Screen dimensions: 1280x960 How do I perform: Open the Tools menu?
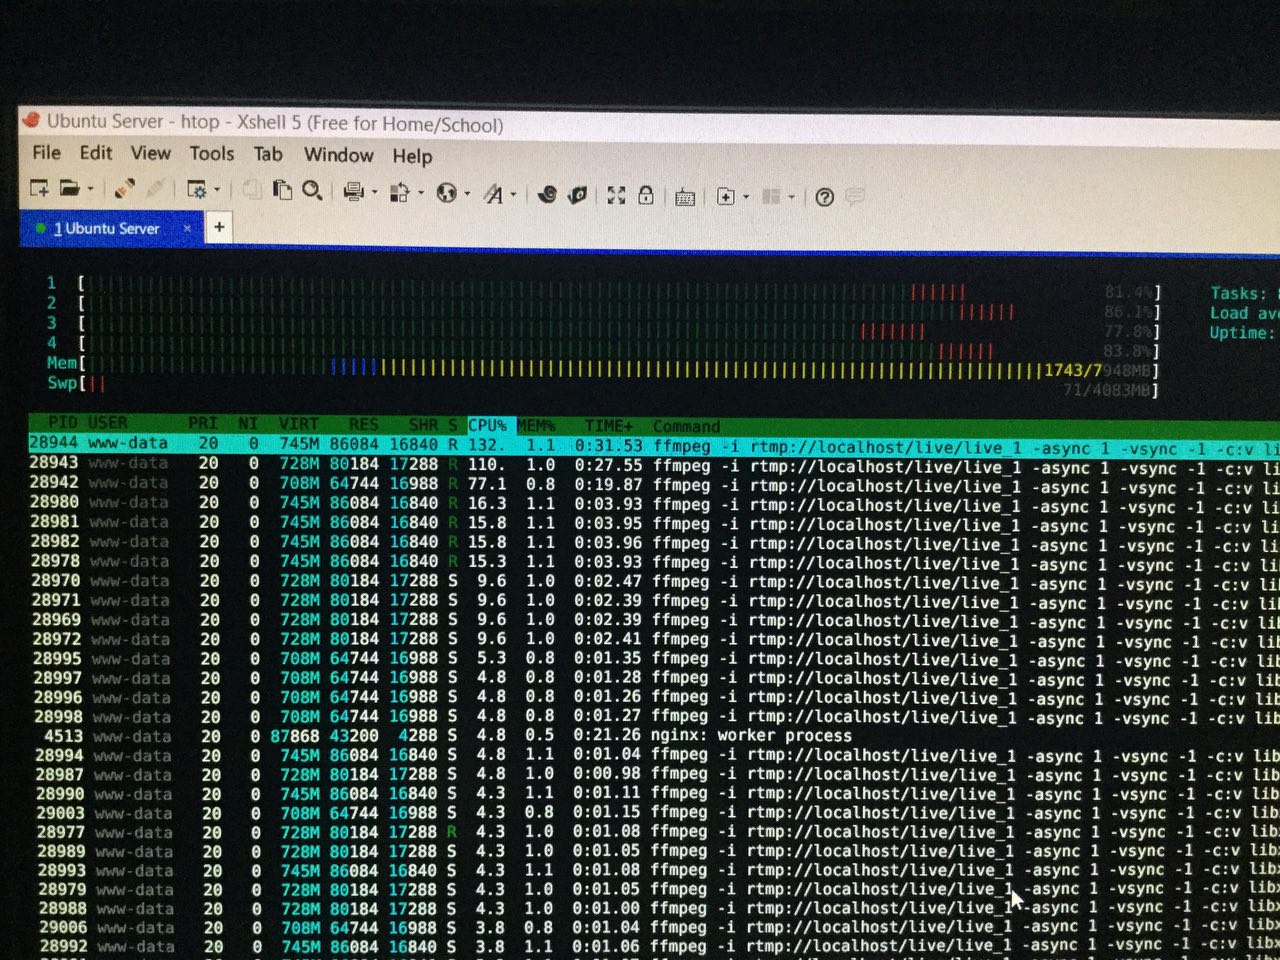pos(212,154)
